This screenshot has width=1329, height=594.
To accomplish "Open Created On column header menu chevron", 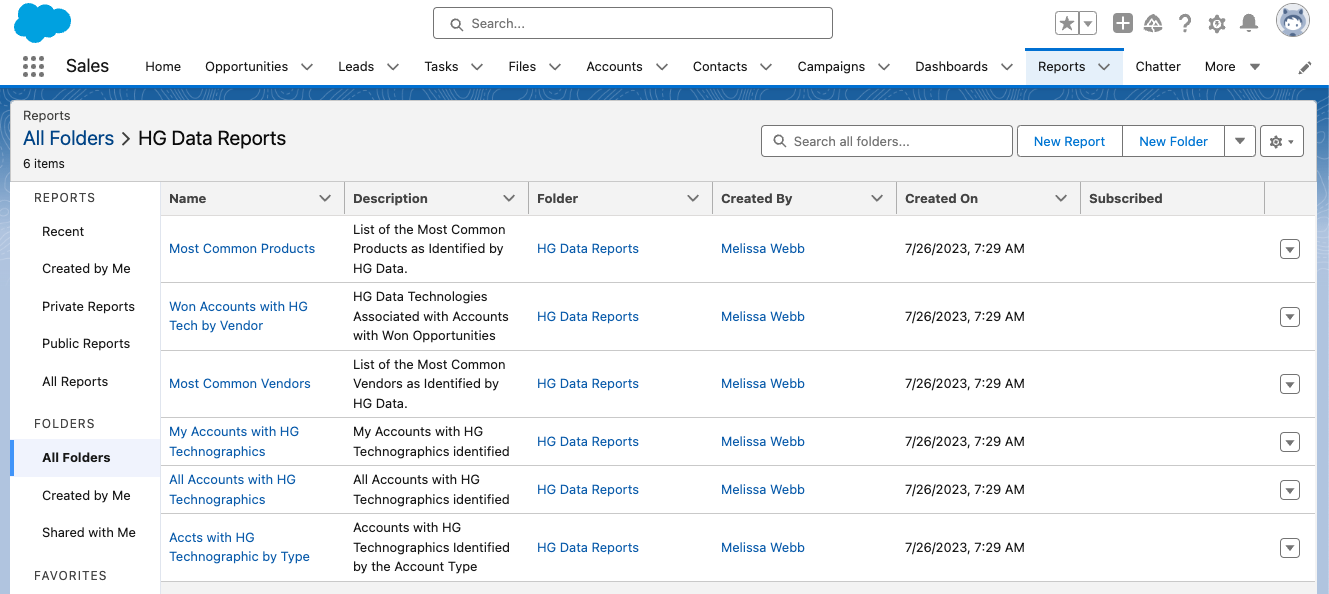I will [1061, 198].
